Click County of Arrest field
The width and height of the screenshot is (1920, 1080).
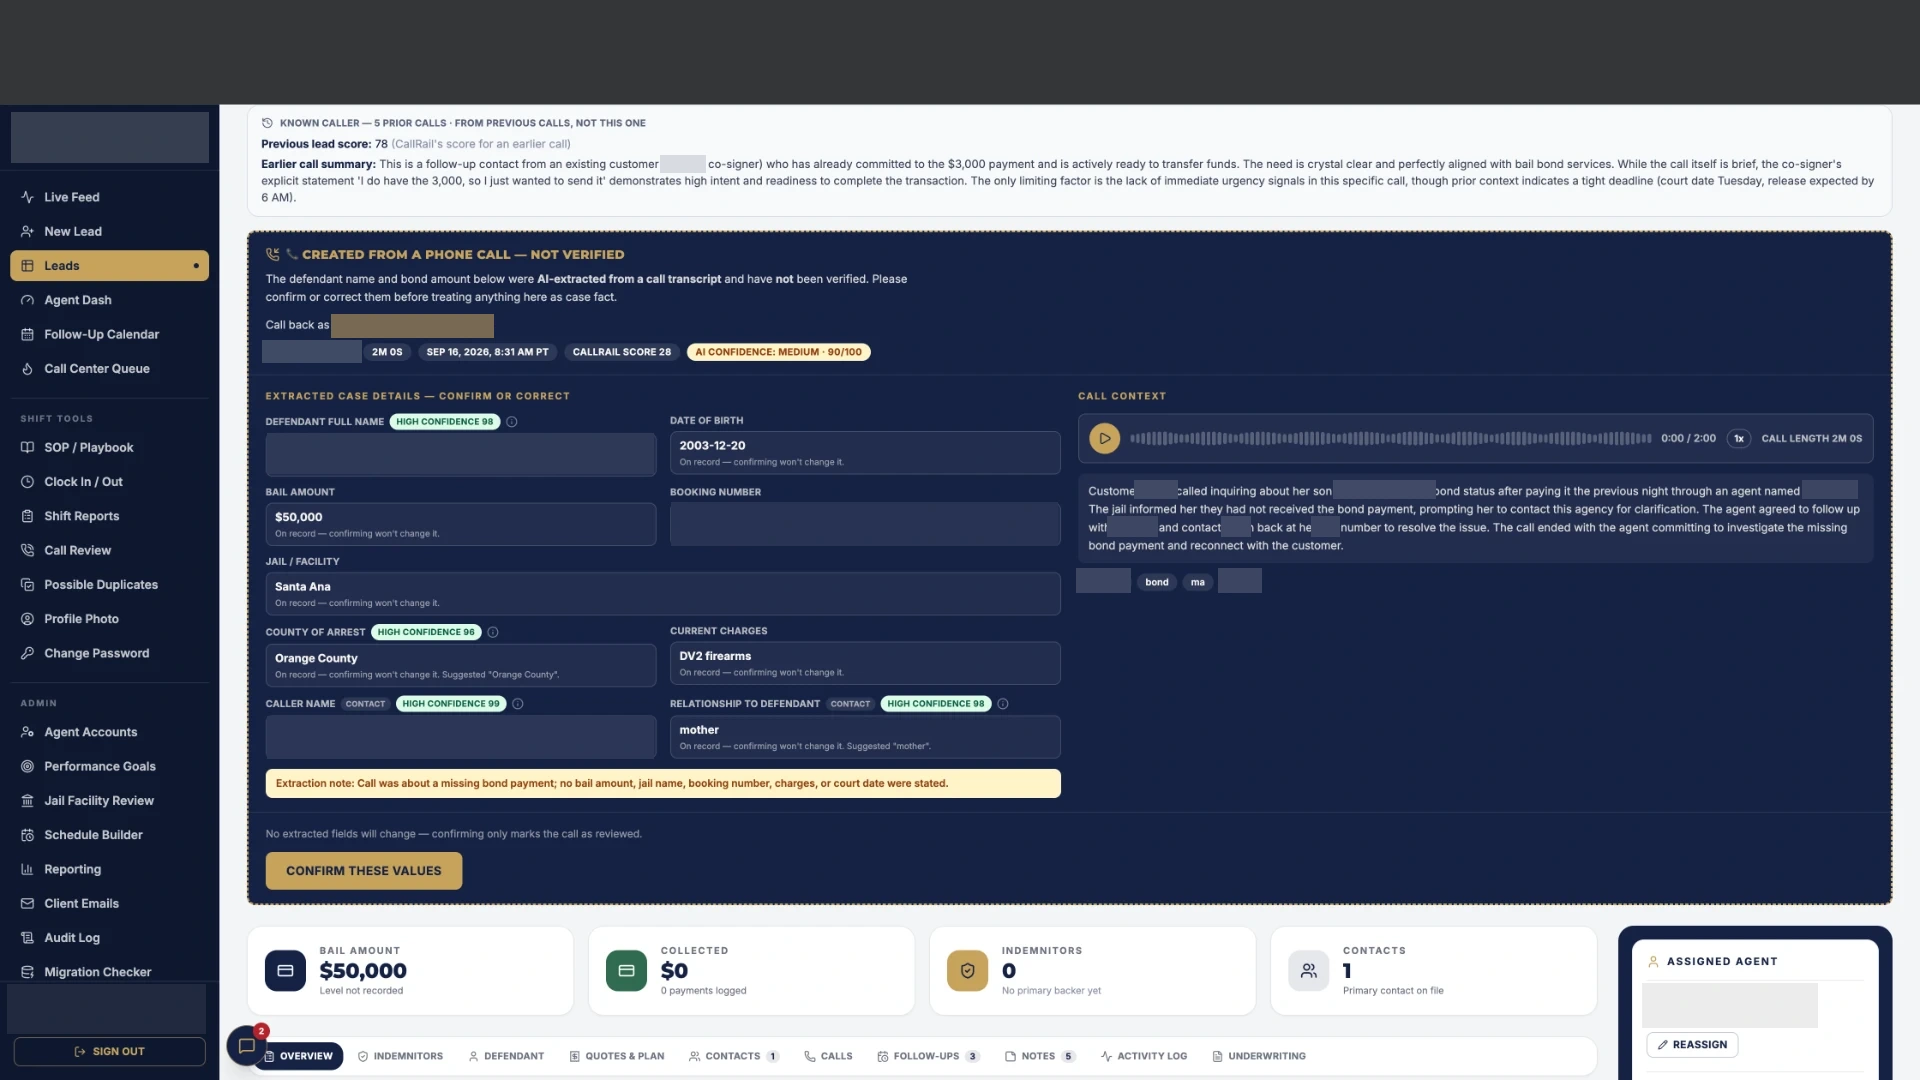(461, 665)
